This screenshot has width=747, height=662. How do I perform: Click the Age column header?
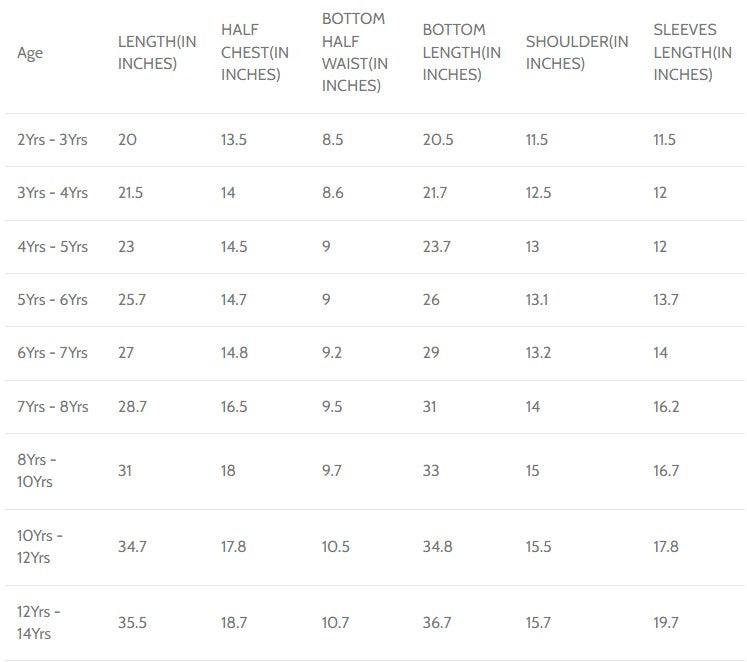pos(30,53)
